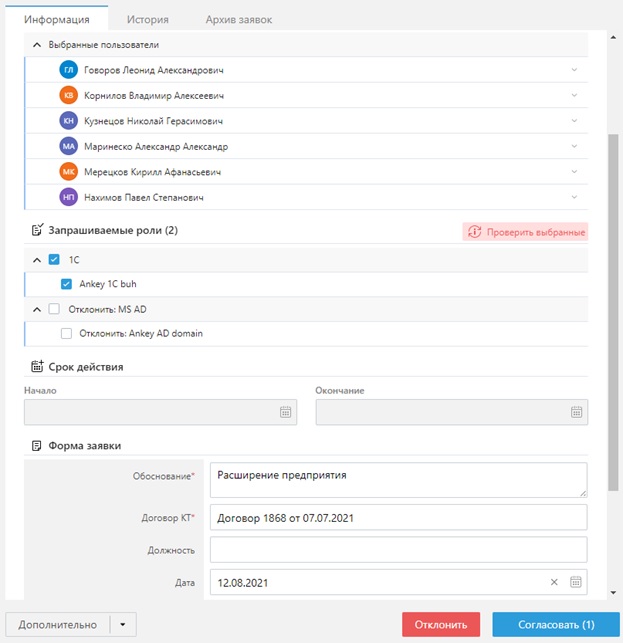Click the vertical scrollbar thumb

pos(613,300)
